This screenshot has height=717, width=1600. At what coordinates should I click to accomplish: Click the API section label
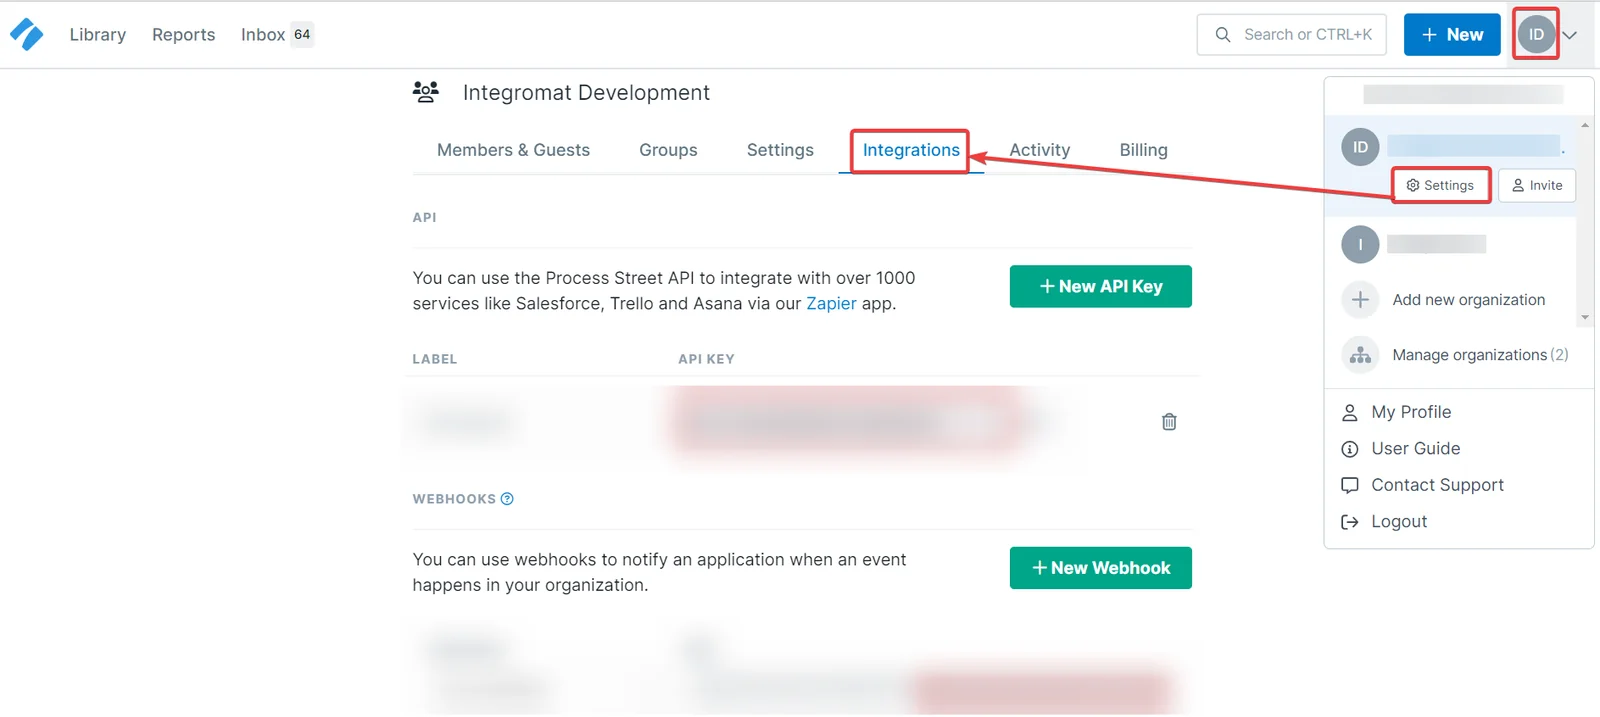424,217
